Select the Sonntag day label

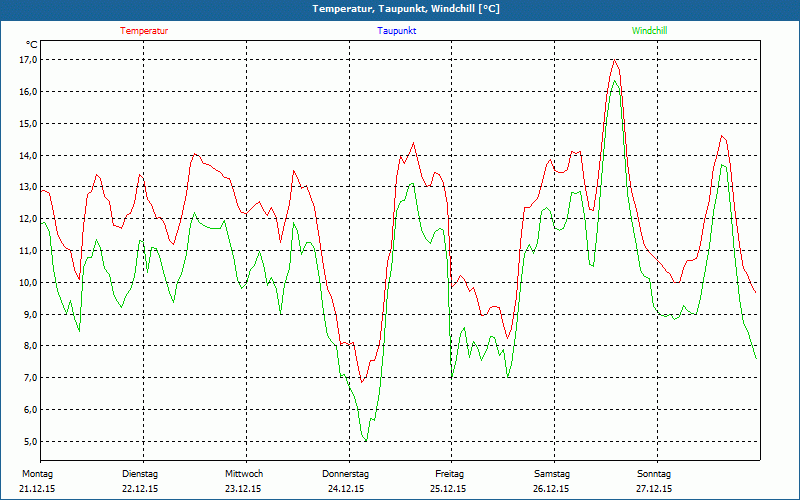[654, 474]
